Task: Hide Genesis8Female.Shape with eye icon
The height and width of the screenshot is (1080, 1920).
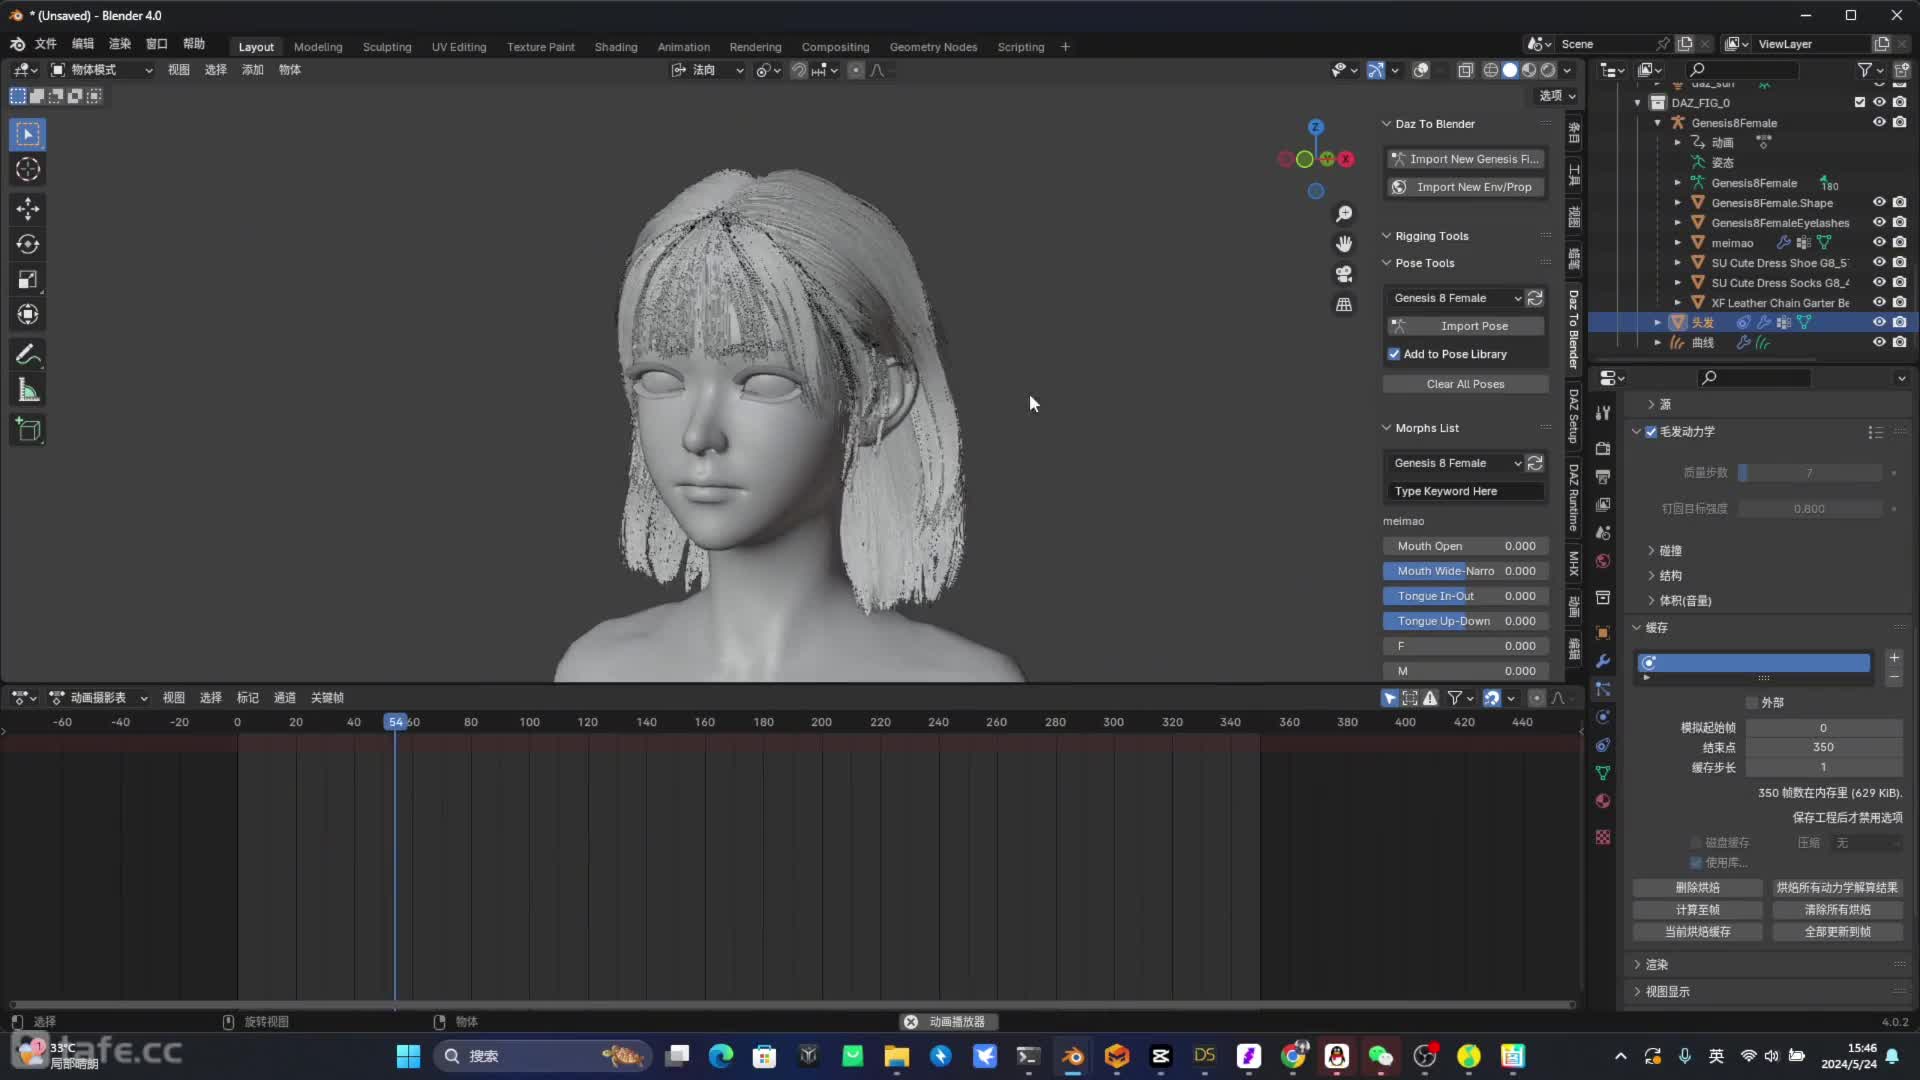Action: pyautogui.click(x=1879, y=202)
